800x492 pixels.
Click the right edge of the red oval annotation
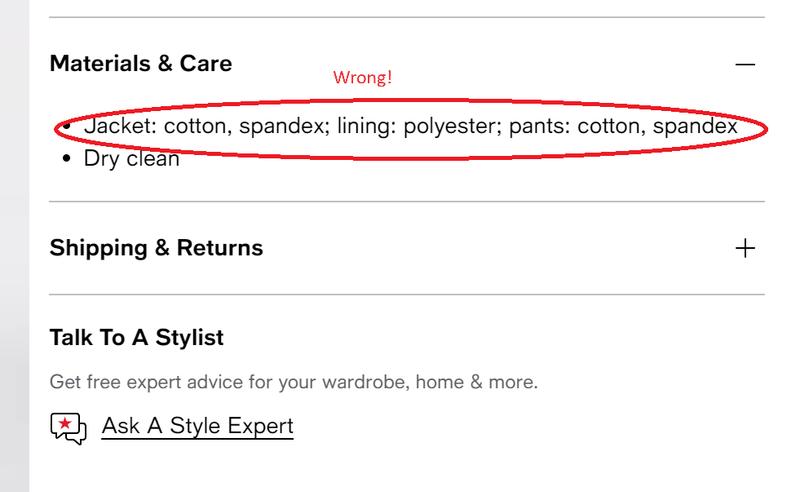pyautogui.click(x=766, y=129)
